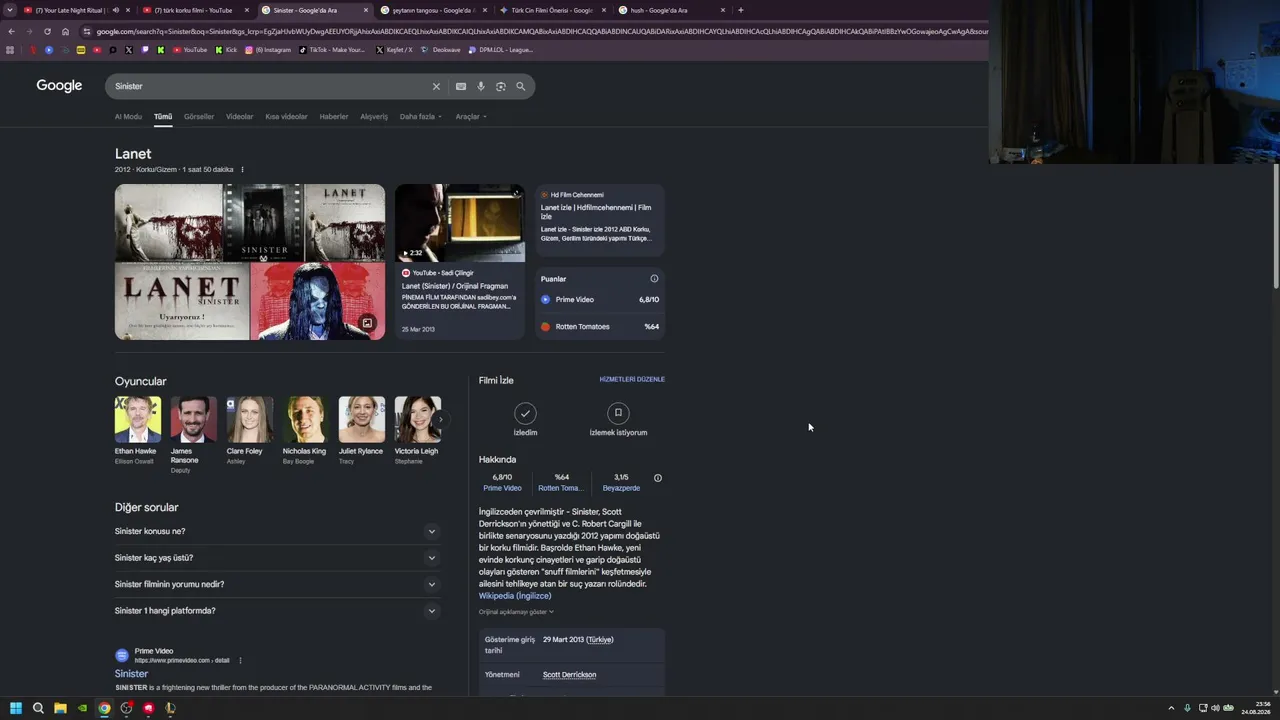Viewport: 1280px width, 720px height.
Task: Open Victoria Leigh cast photo
Action: [417, 419]
